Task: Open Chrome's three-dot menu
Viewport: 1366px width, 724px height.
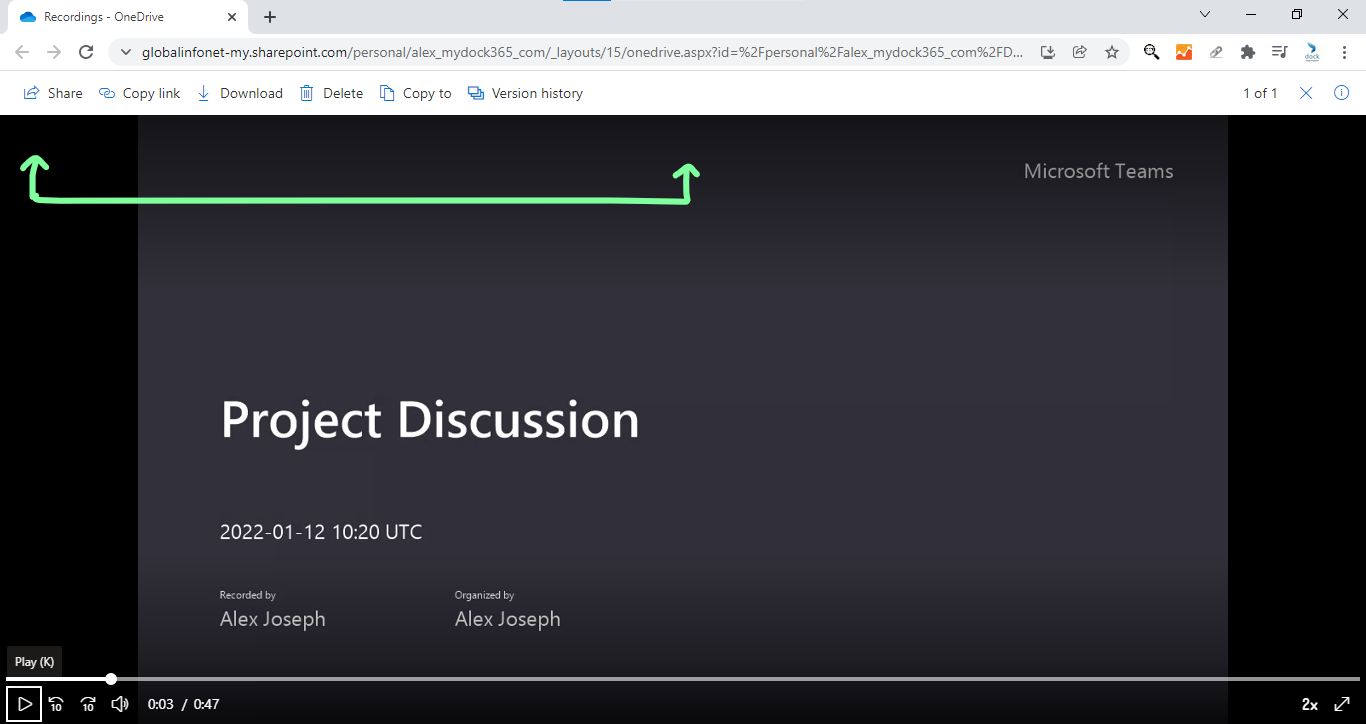Action: click(1344, 52)
